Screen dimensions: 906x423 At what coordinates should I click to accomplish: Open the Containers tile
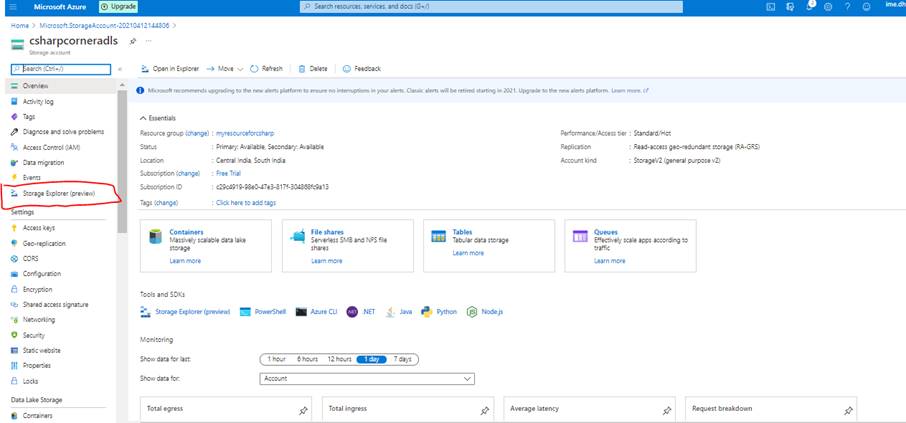pyautogui.click(x=206, y=246)
